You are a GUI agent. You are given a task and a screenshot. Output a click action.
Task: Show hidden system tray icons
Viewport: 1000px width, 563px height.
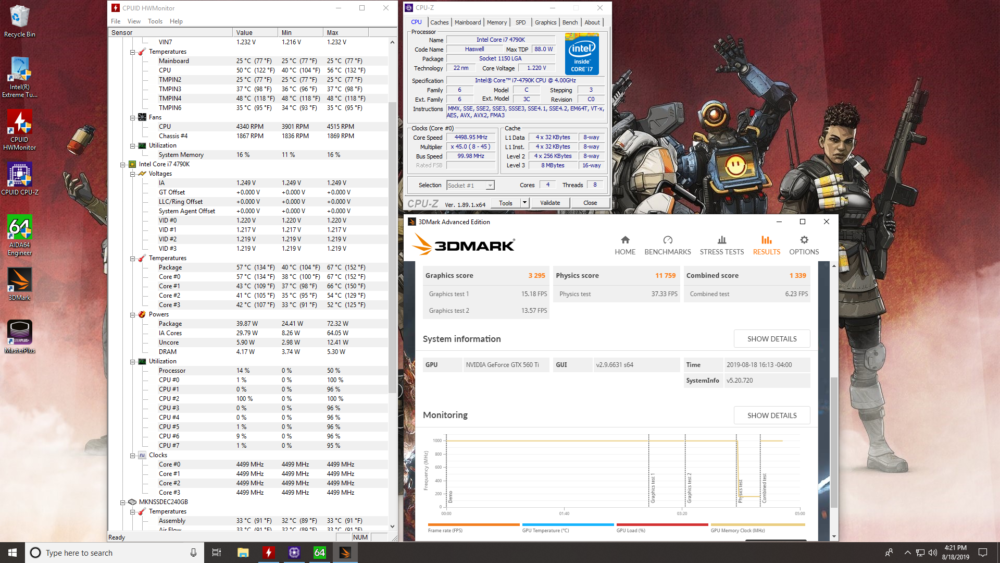pyautogui.click(x=907, y=552)
